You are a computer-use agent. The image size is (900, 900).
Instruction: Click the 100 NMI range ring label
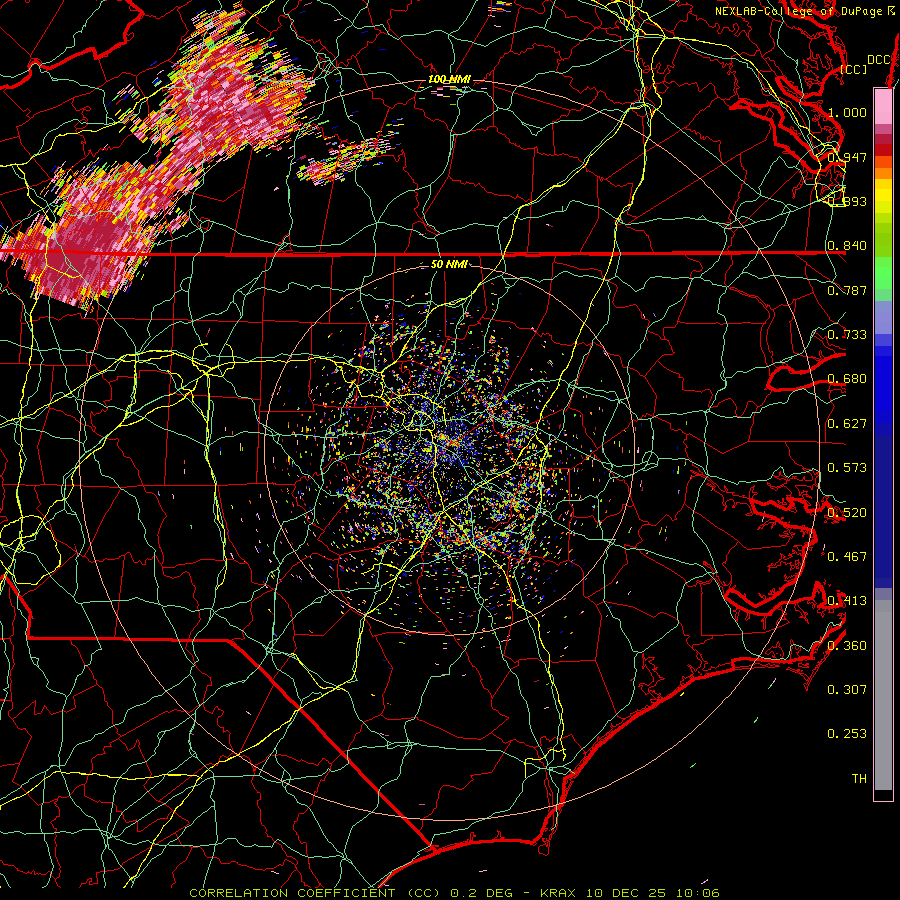[450, 79]
